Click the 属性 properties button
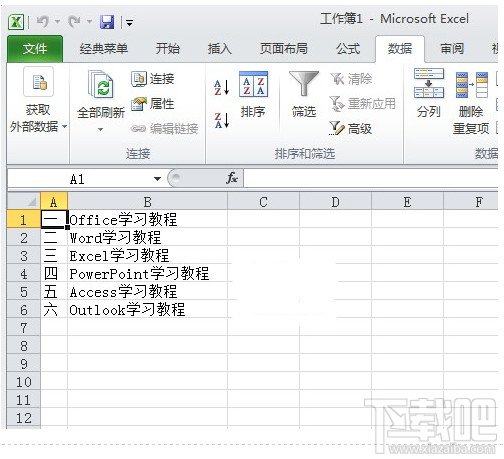This screenshot has width=504, height=459. click(x=153, y=104)
